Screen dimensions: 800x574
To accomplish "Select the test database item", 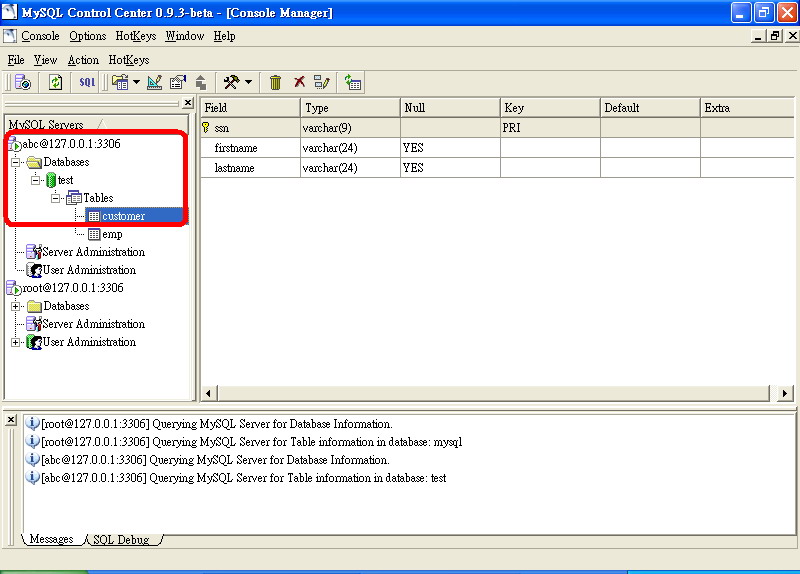I will coord(65,180).
